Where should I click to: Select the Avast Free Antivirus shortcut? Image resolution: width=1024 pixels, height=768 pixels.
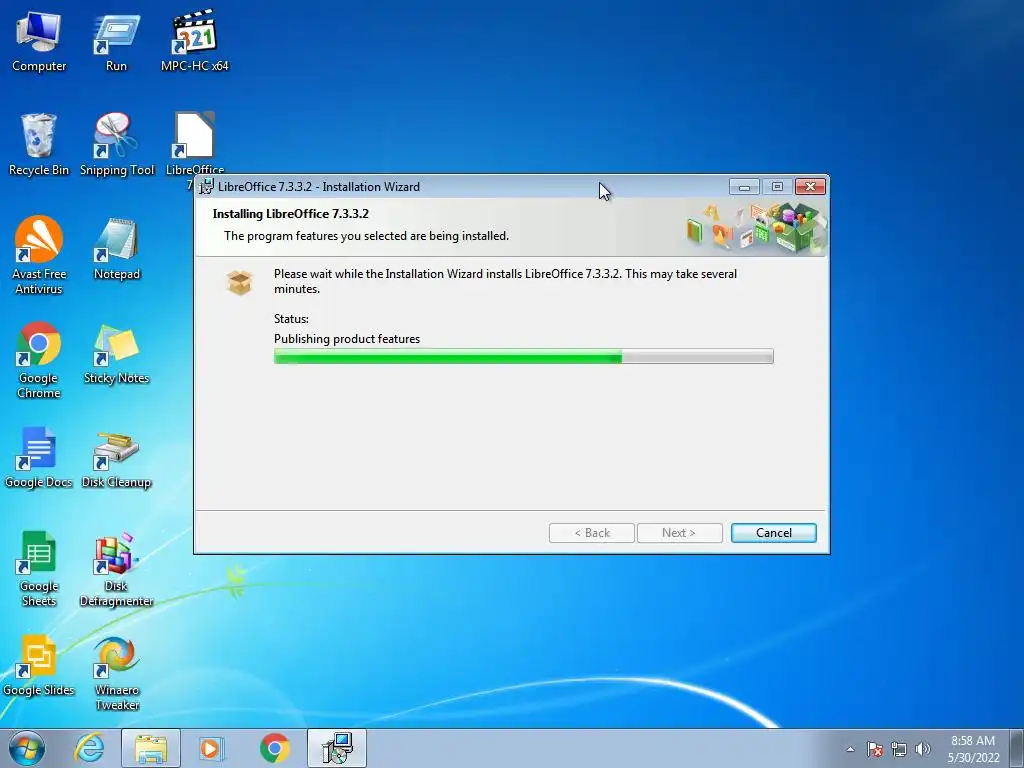tap(39, 256)
